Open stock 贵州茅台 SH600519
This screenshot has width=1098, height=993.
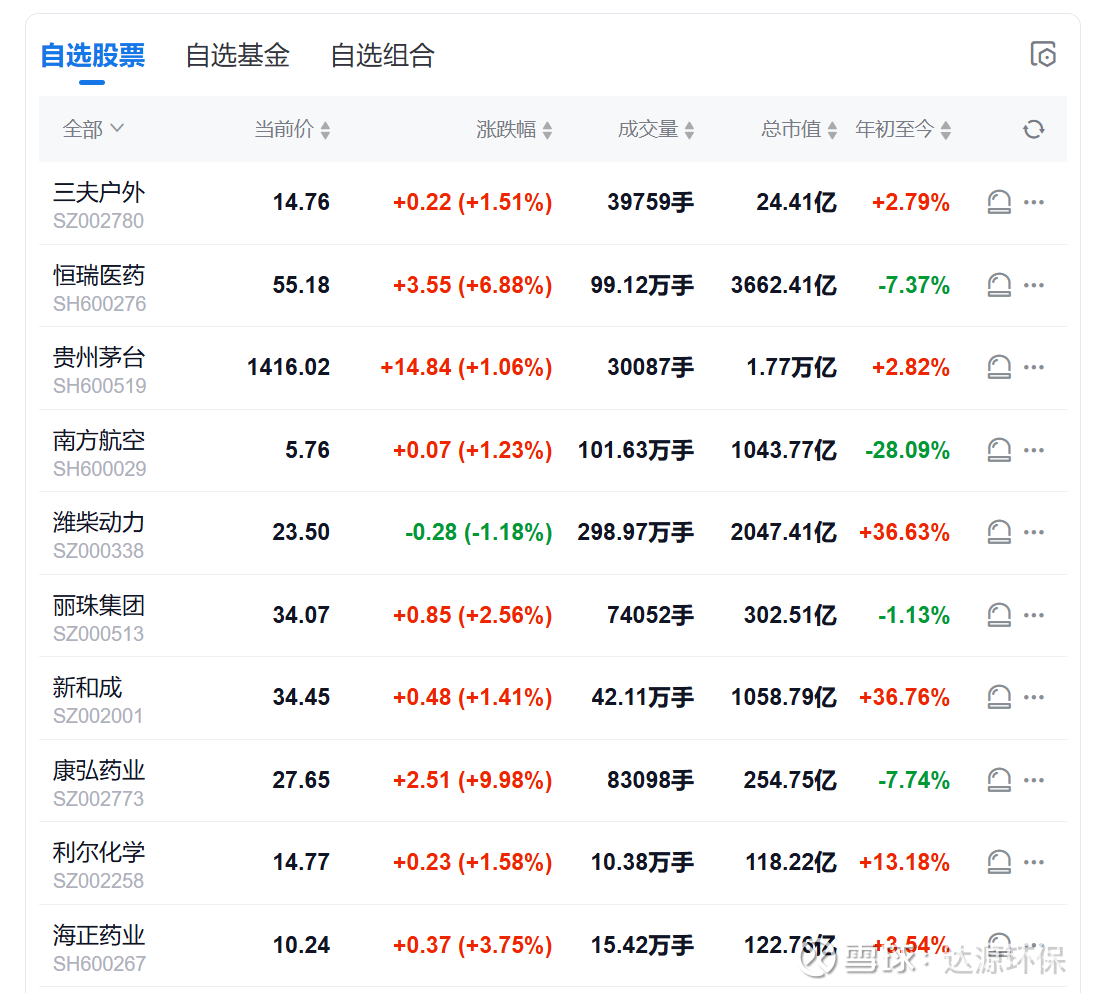pyautogui.click(x=99, y=369)
